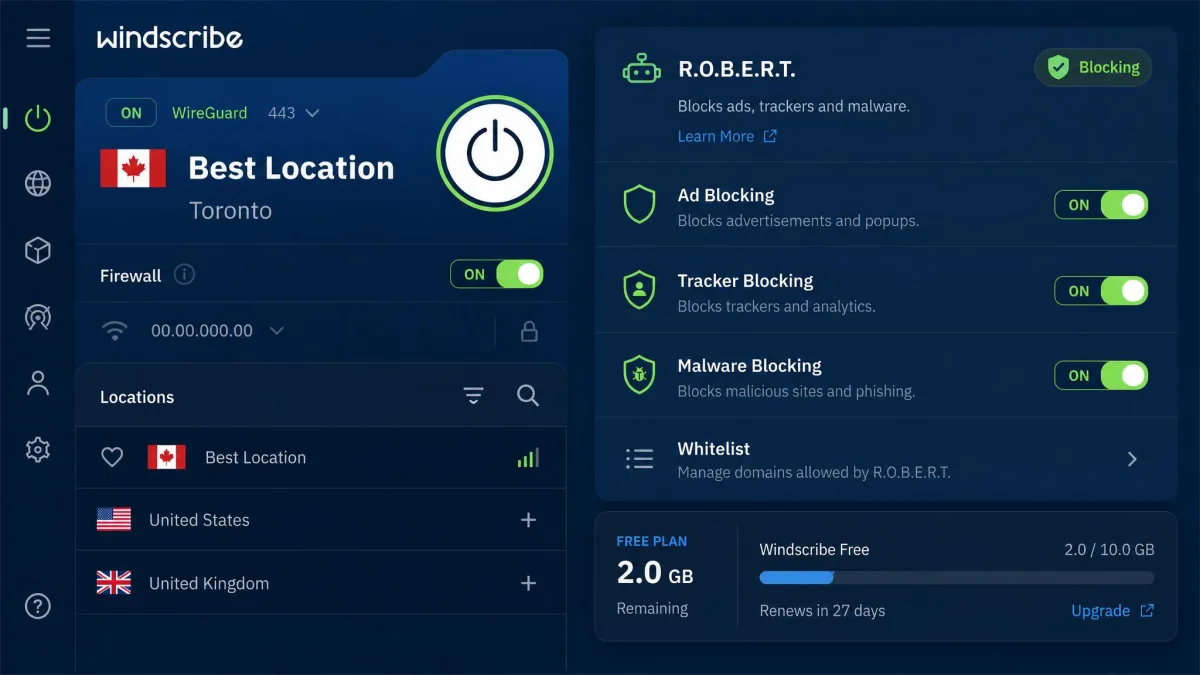Click the United States label
This screenshot has height=675, width=1200.
[199, 520]
